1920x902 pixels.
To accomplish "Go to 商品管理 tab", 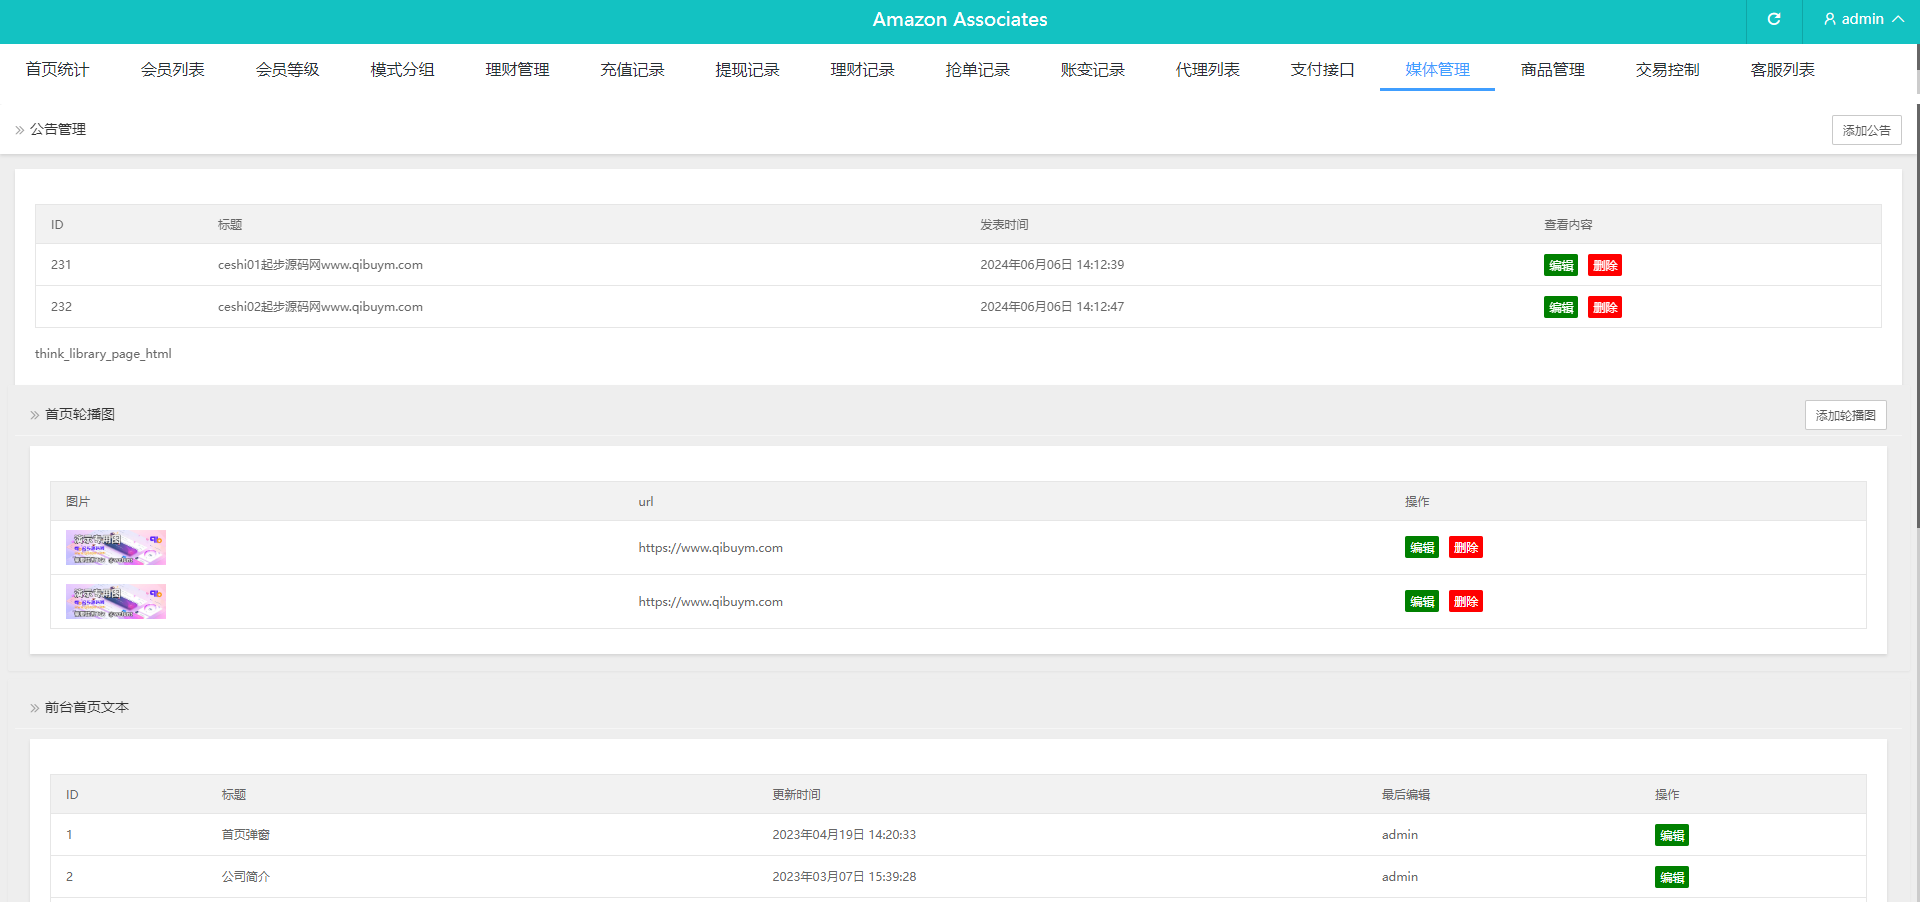I will pos(1552,70).
